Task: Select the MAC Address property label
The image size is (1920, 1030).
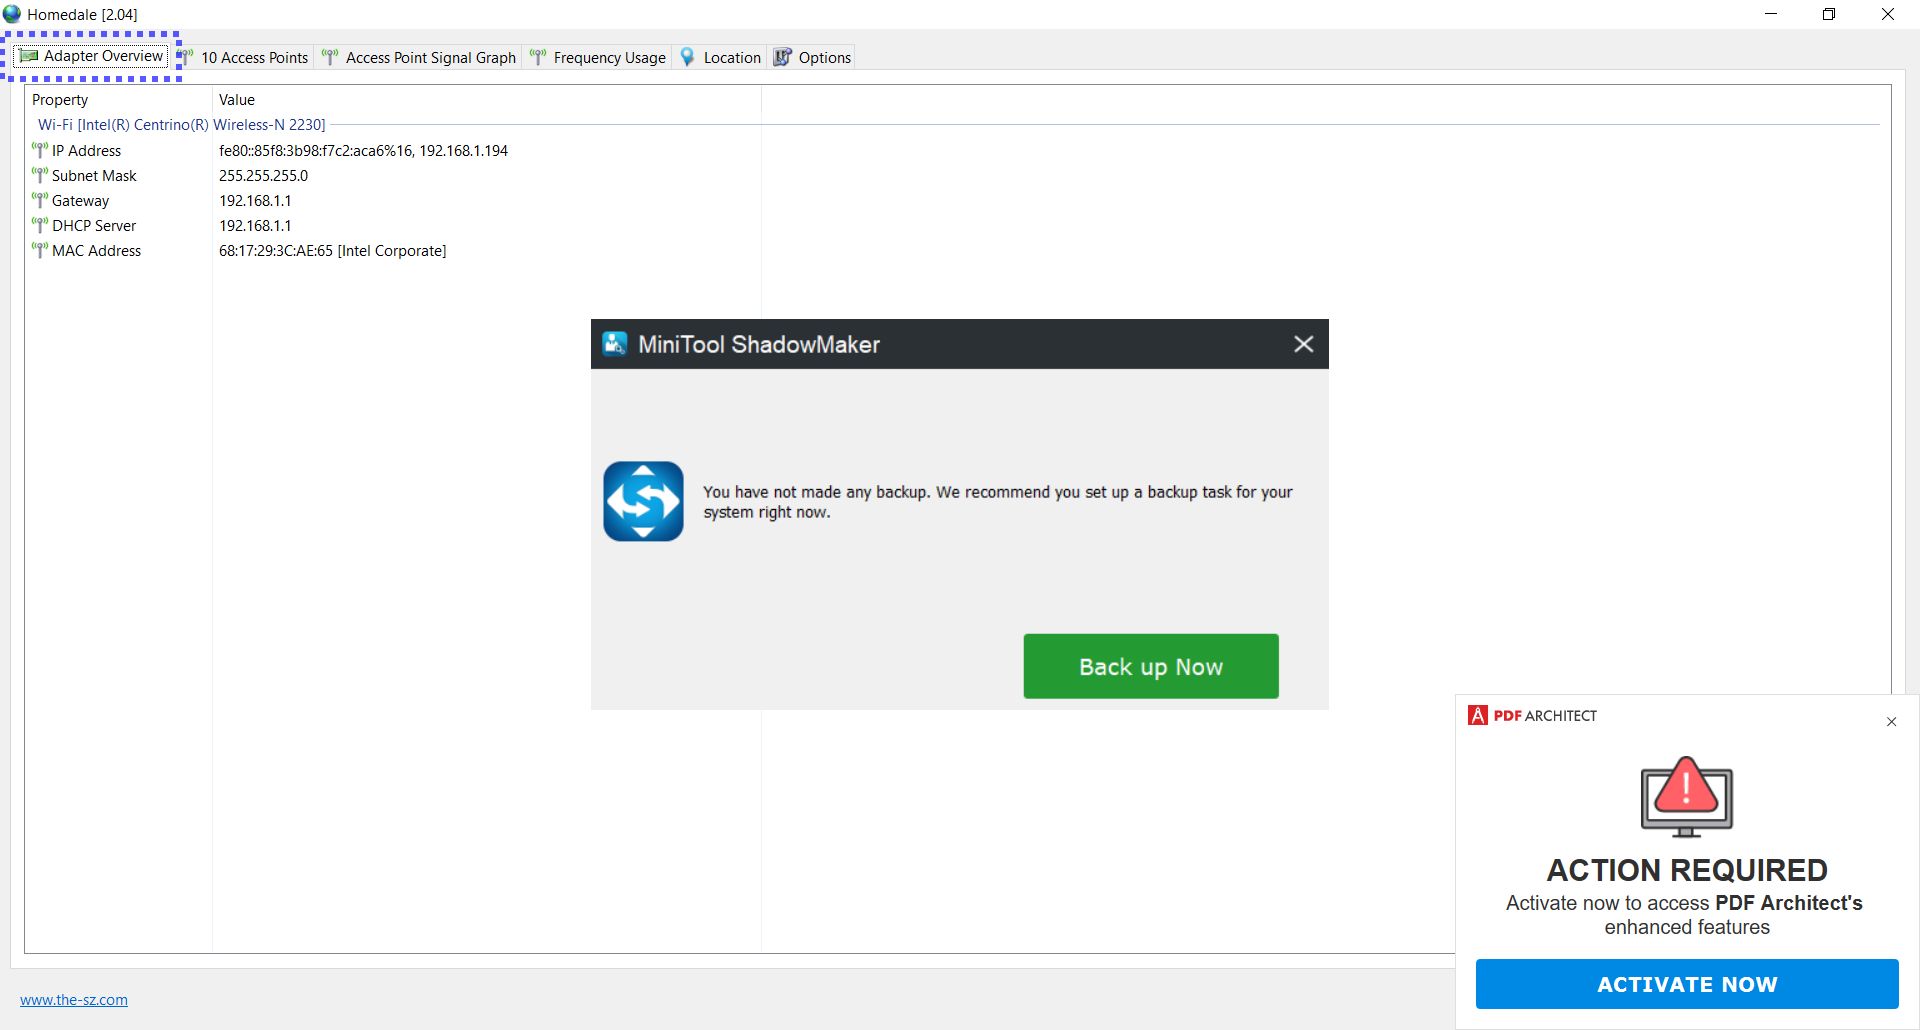Action: [96, 250]
